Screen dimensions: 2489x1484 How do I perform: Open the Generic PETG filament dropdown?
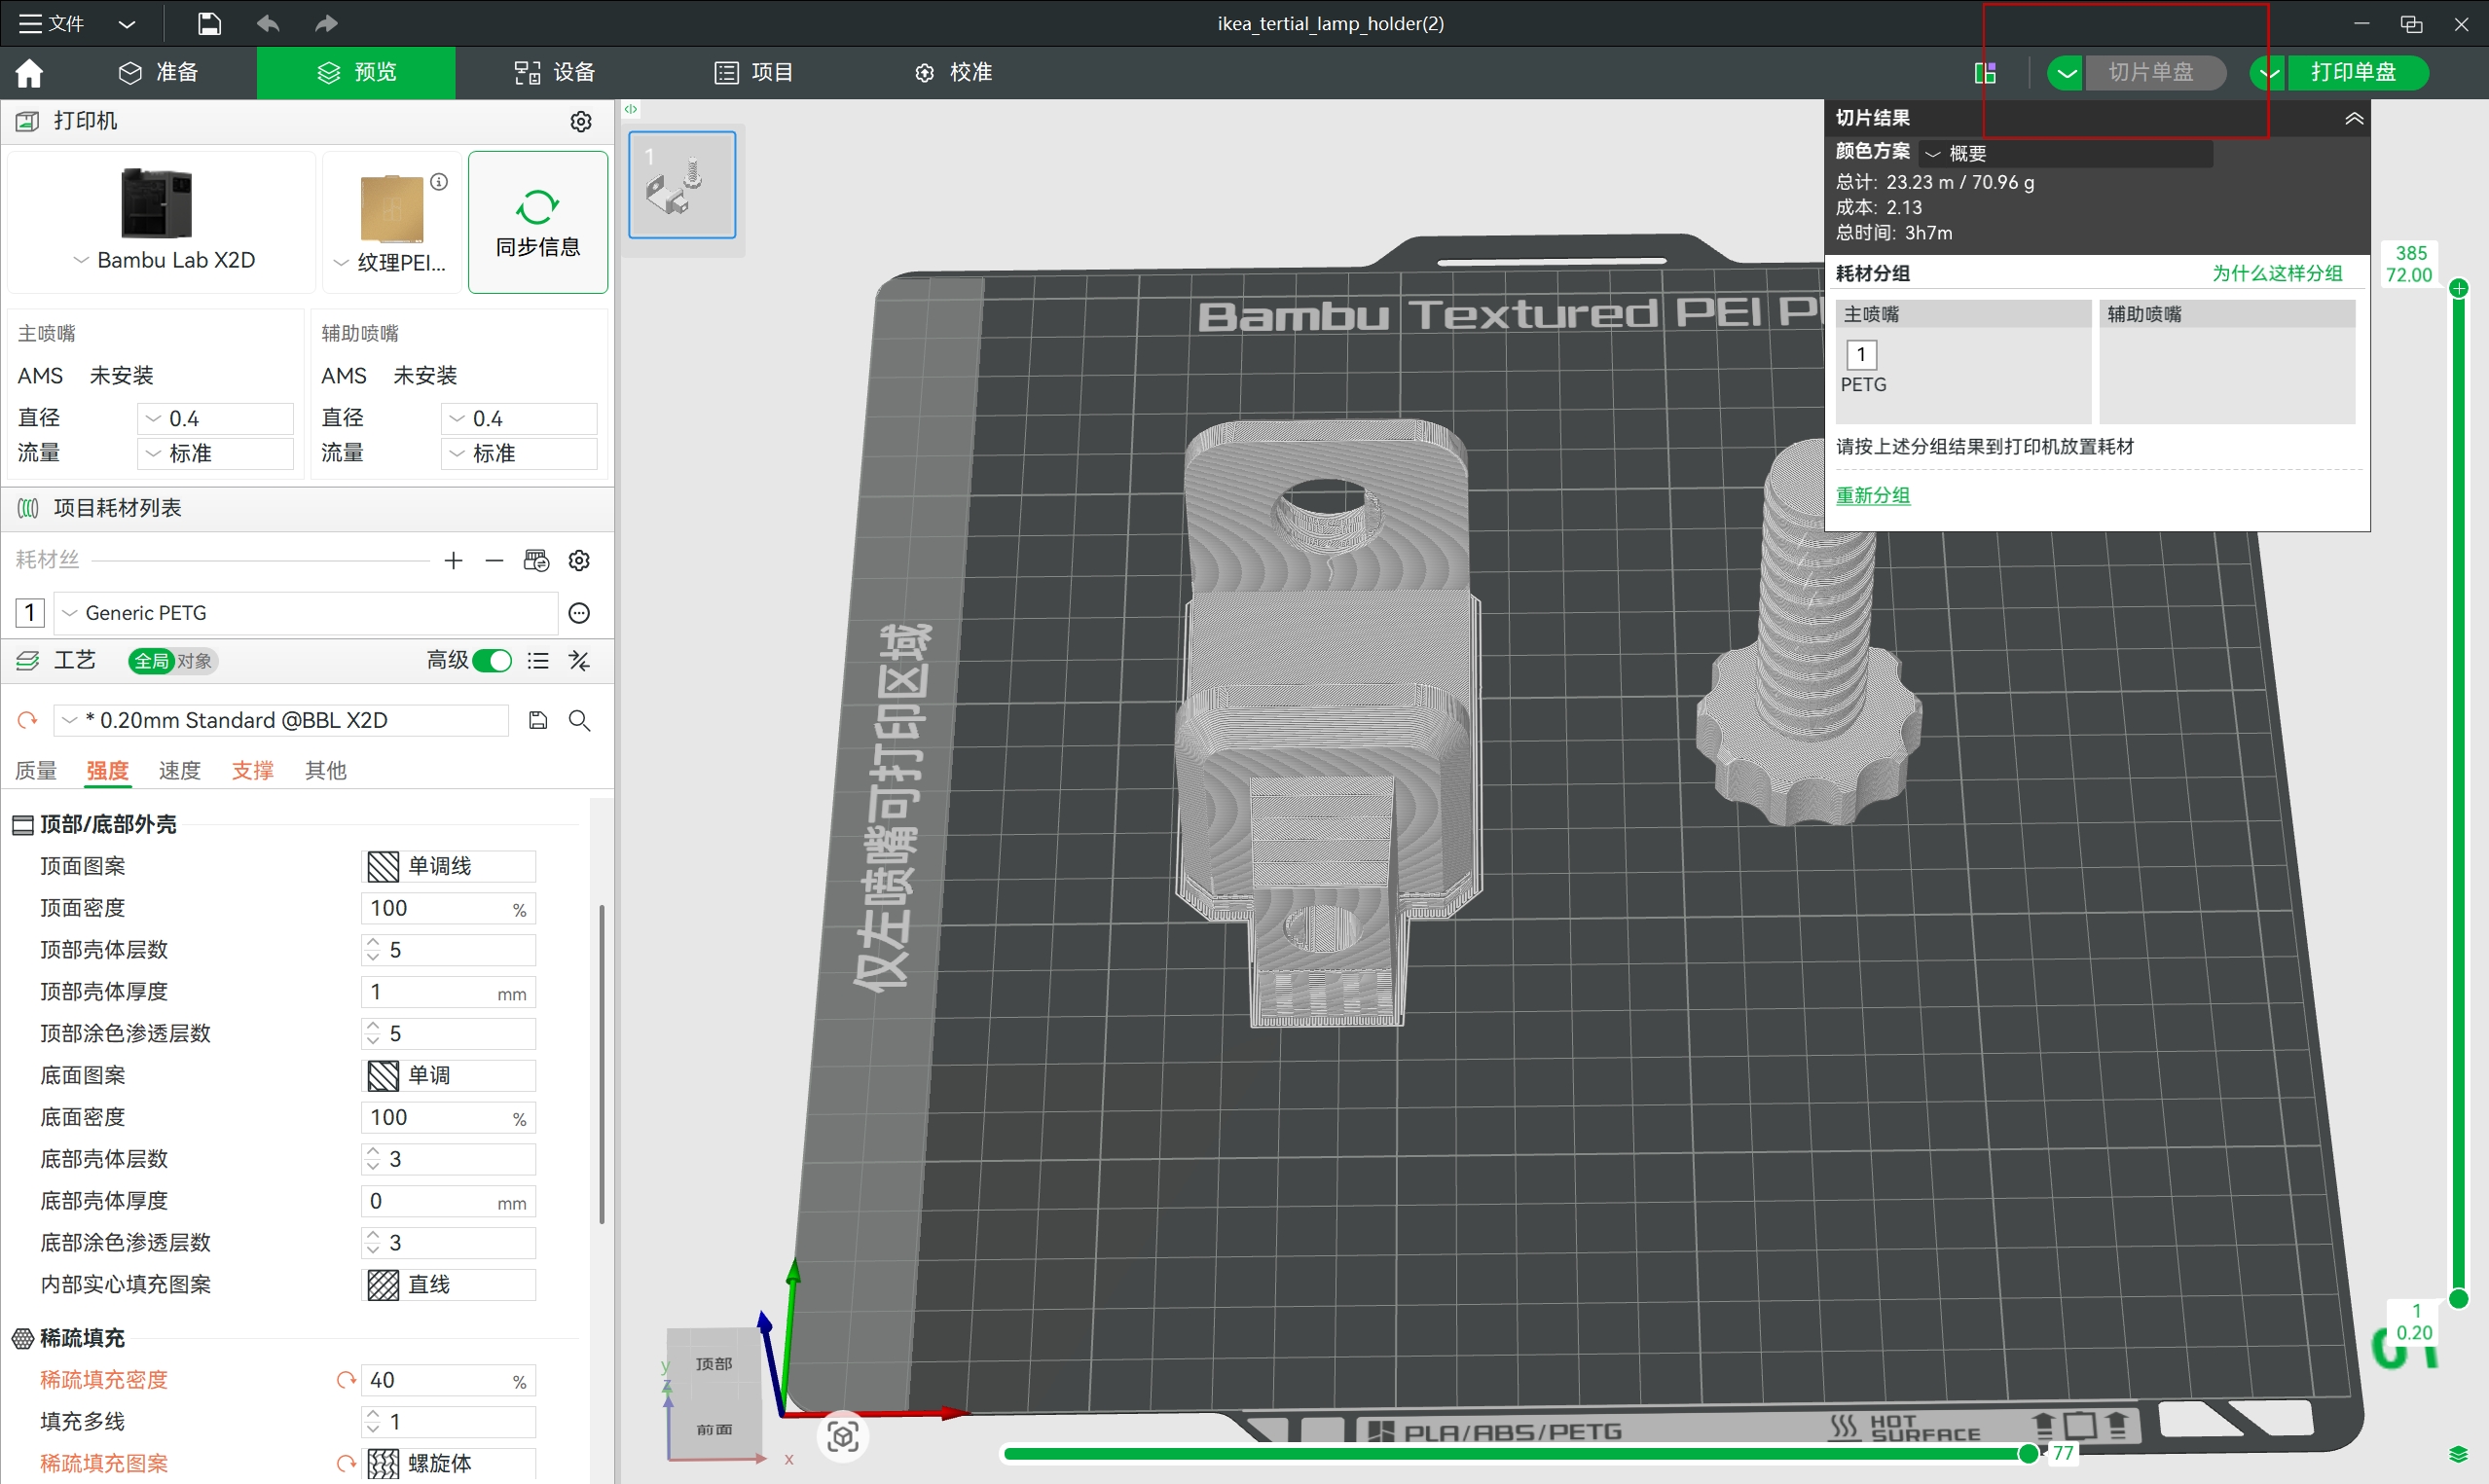[305, 612]
